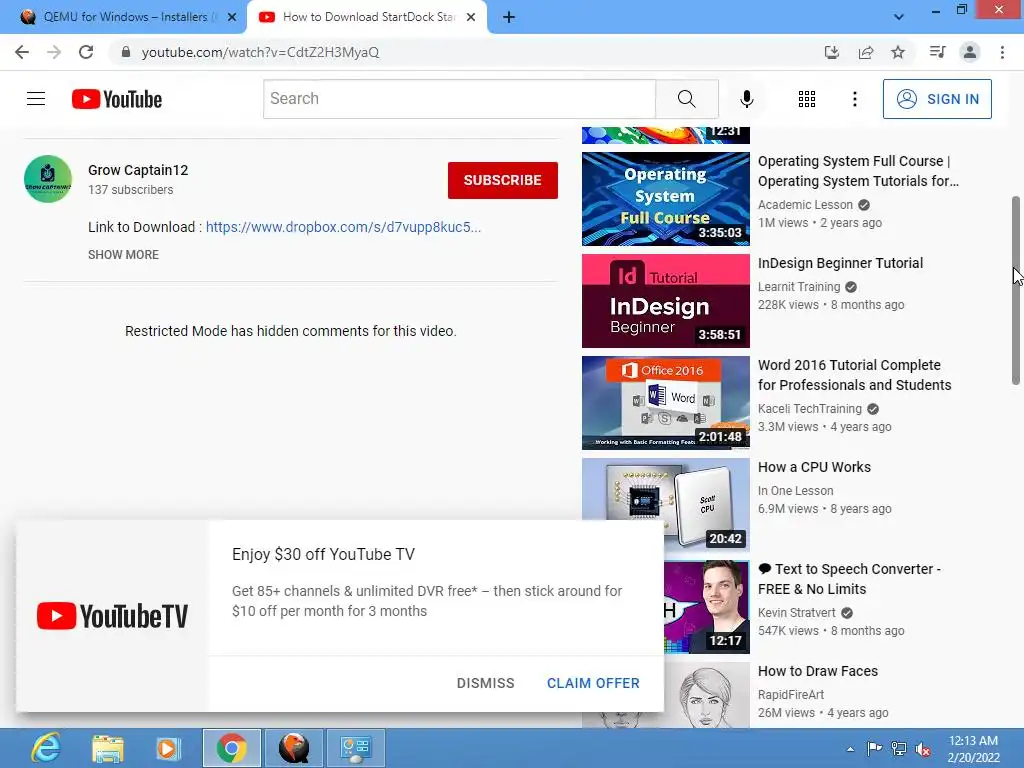This screenshot has width=1024, height=768.
Task: Open Windows Media Player taskbar icon
Action: (168, 748)
